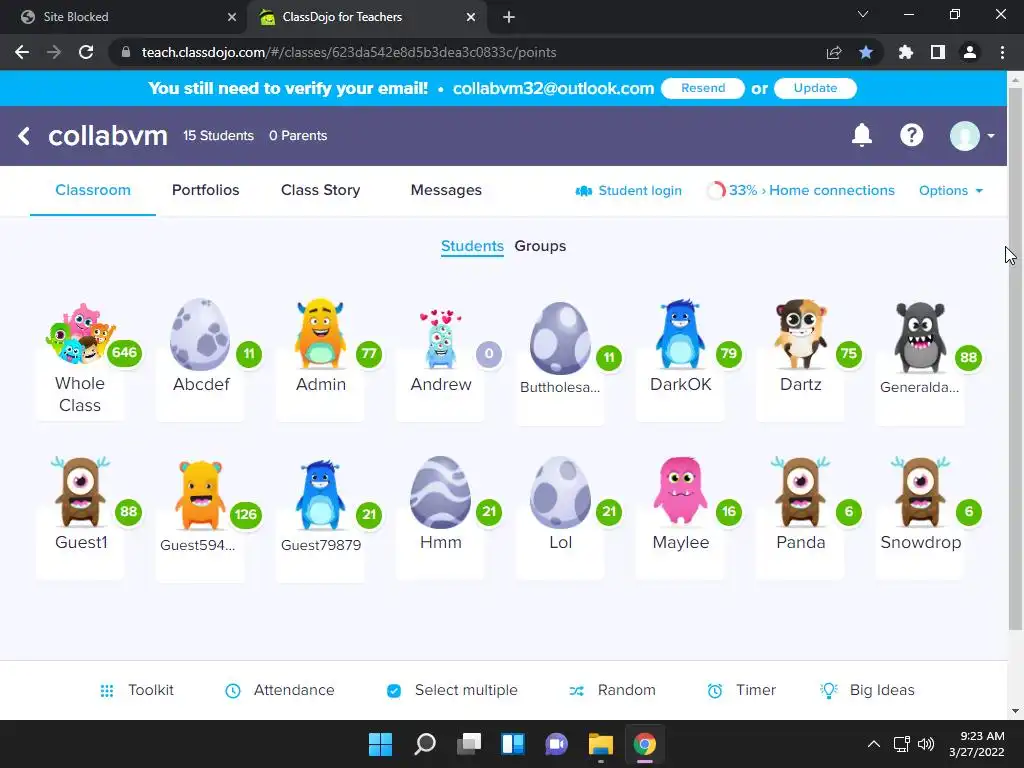
Task: Click Lol student's 21 points badge
Action: pyautogui.click(x=609, y=512)
